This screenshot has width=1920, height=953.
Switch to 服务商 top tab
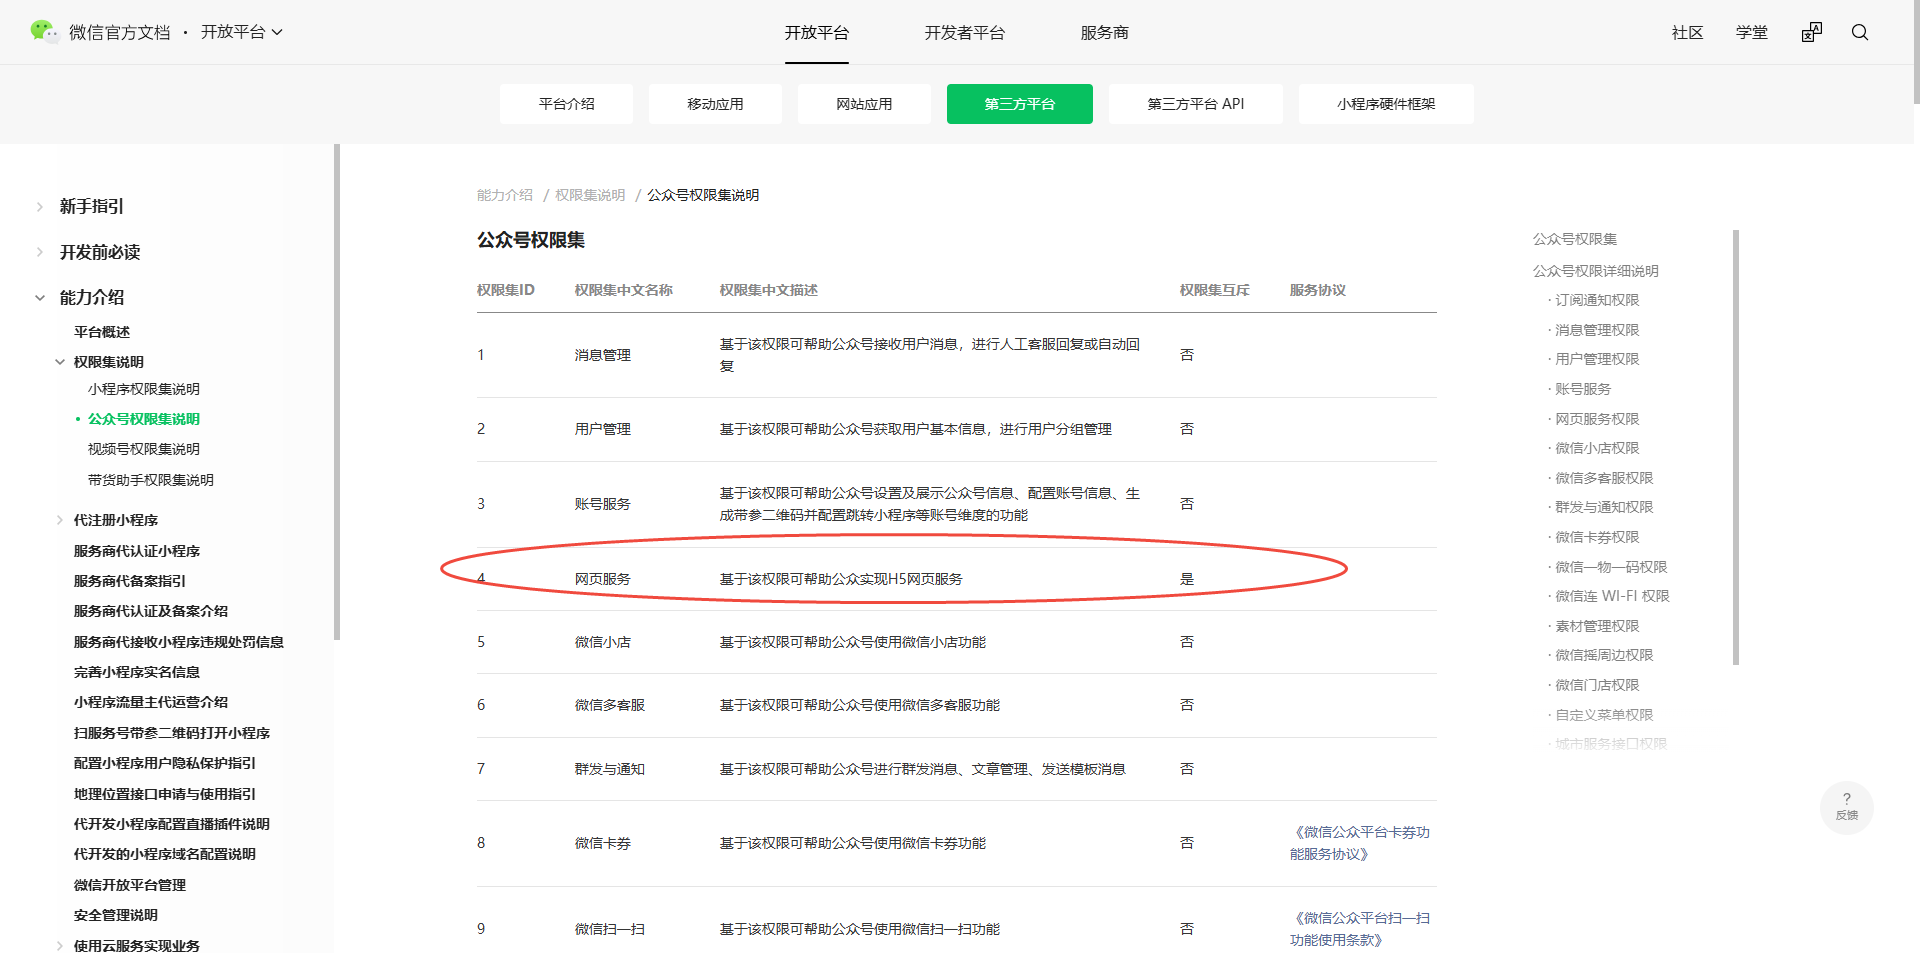click(1105, 33)
